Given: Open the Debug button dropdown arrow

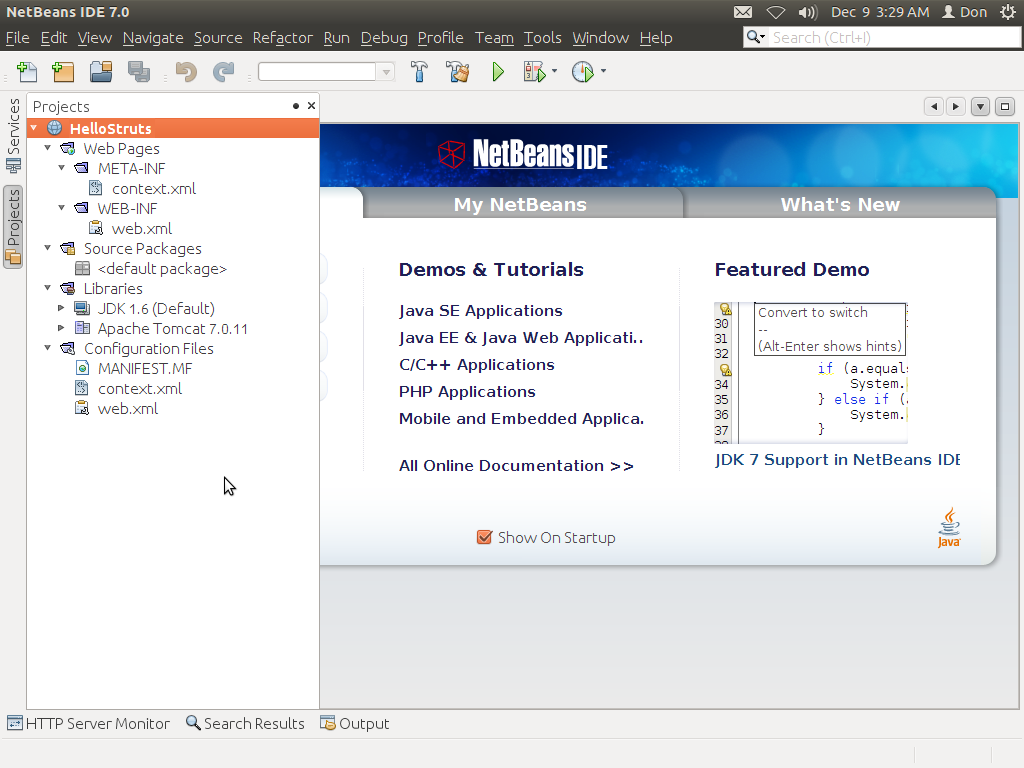Looking at the screenshot, I should (x=554, y=71).
